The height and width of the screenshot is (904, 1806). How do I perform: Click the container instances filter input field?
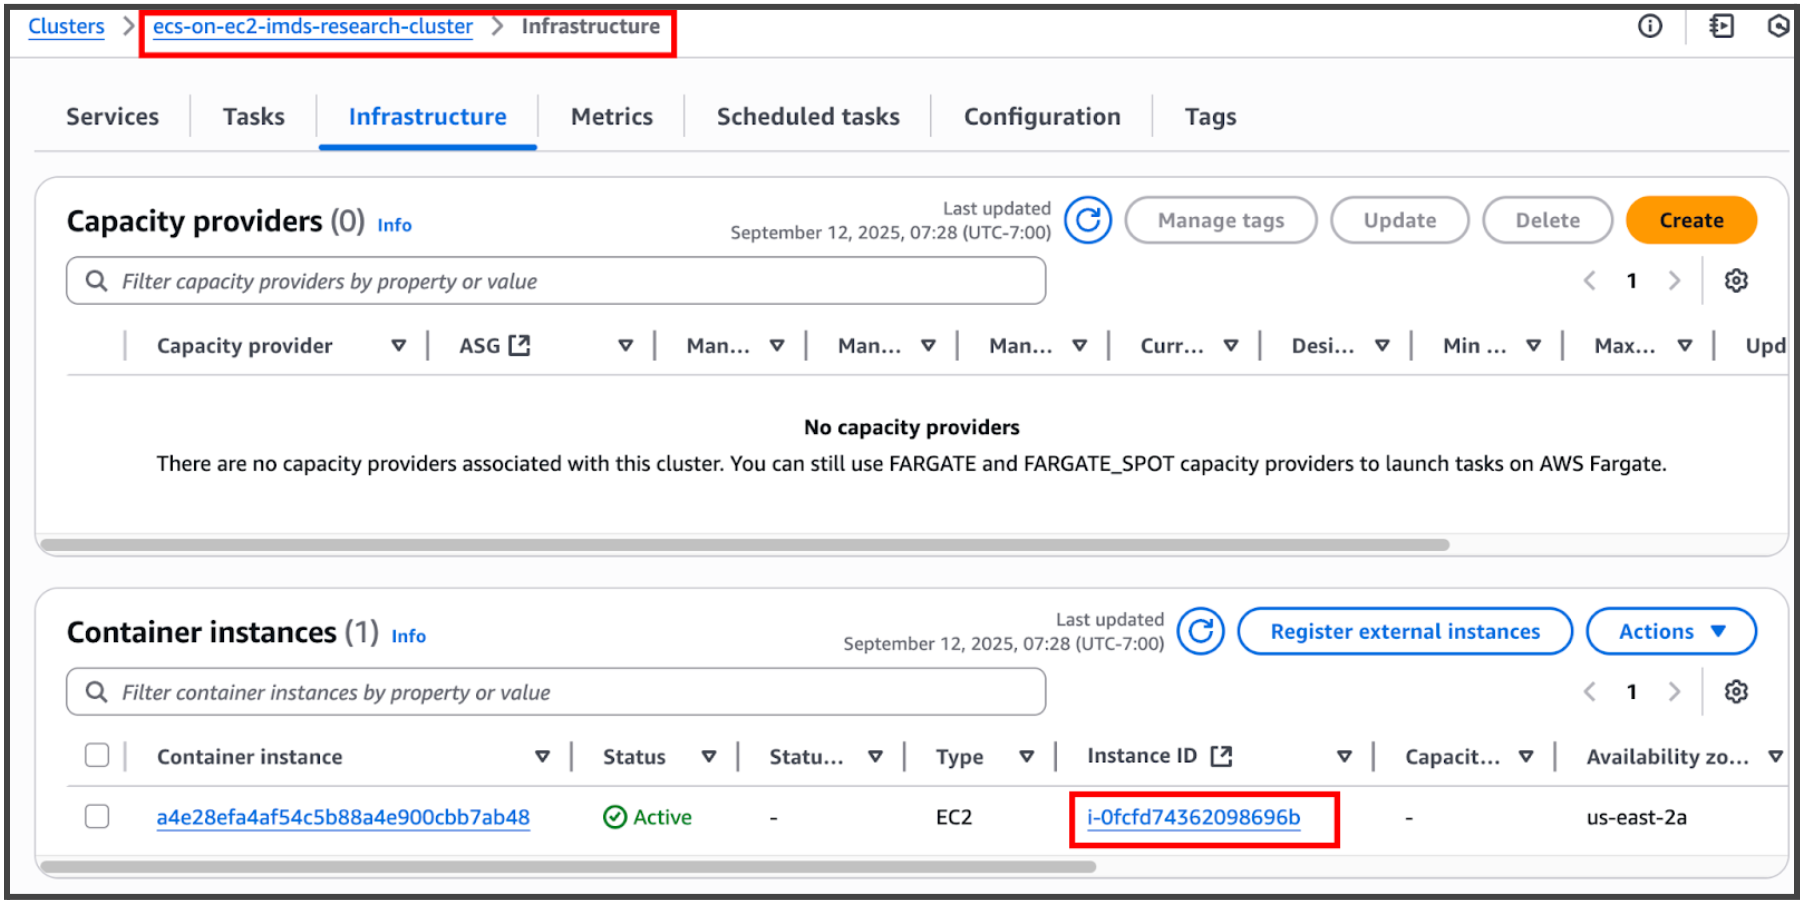point(555,691)
